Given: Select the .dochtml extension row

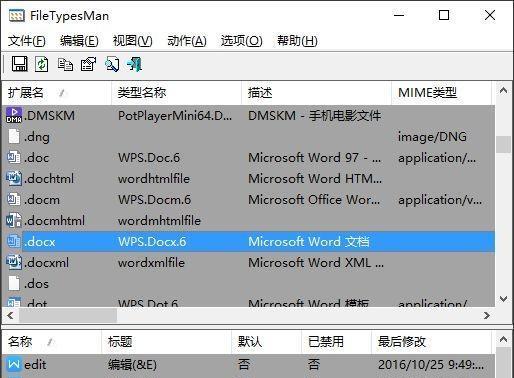Looking at the screenshot, I should pos(248,178).
